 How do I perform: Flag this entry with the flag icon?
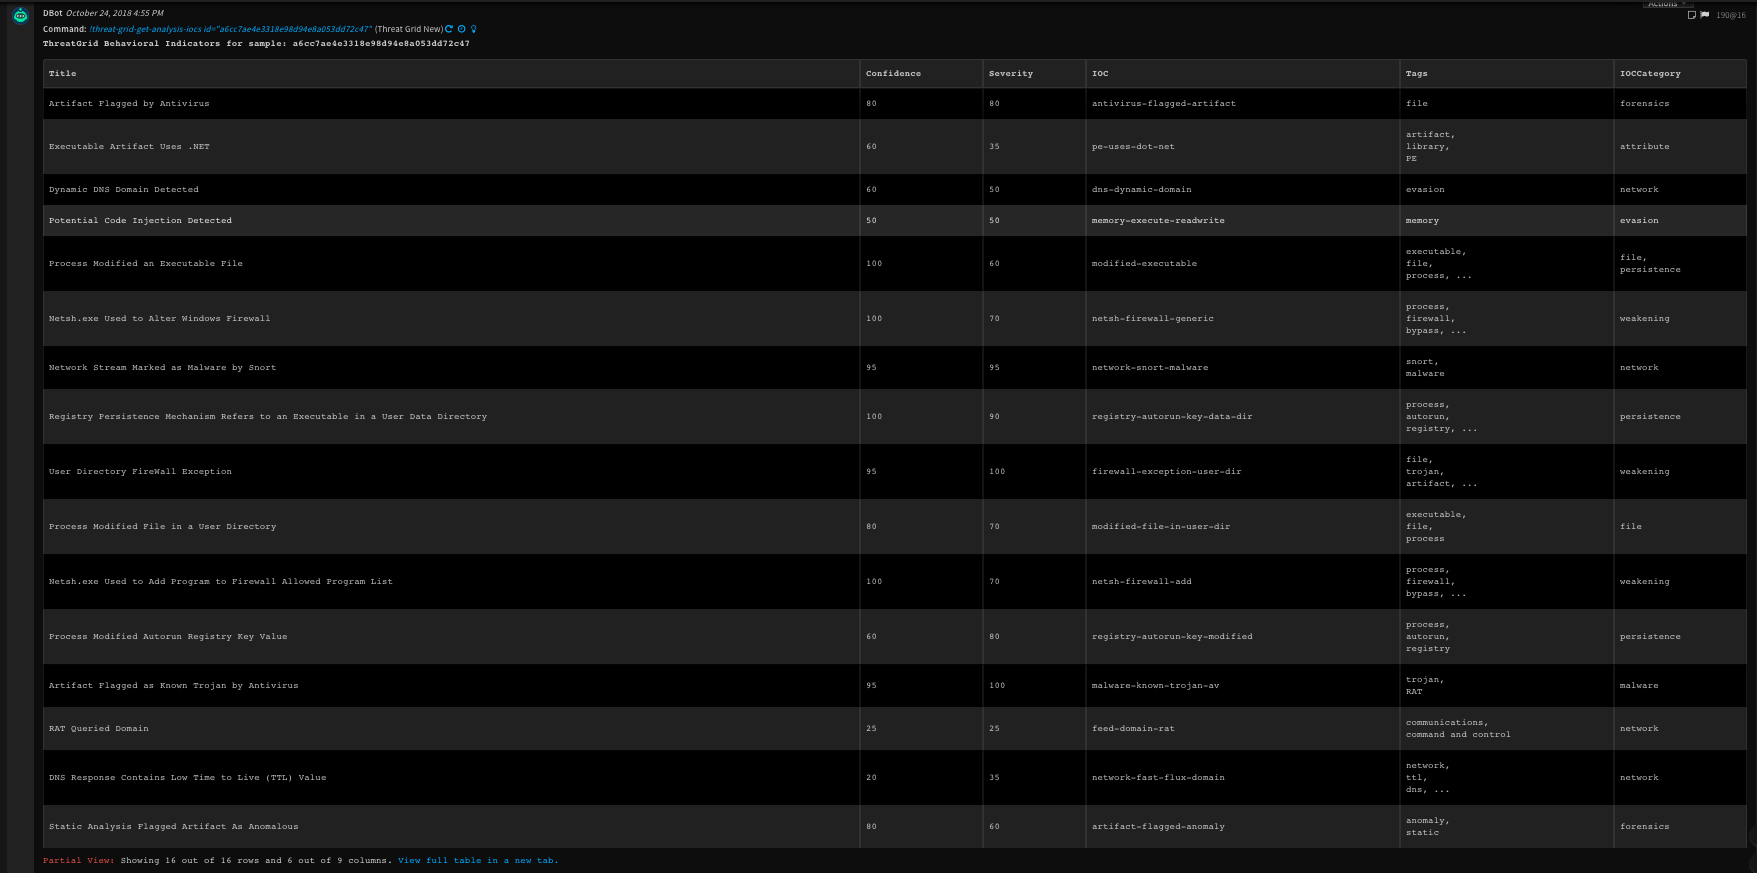[x=1704, y=15]
